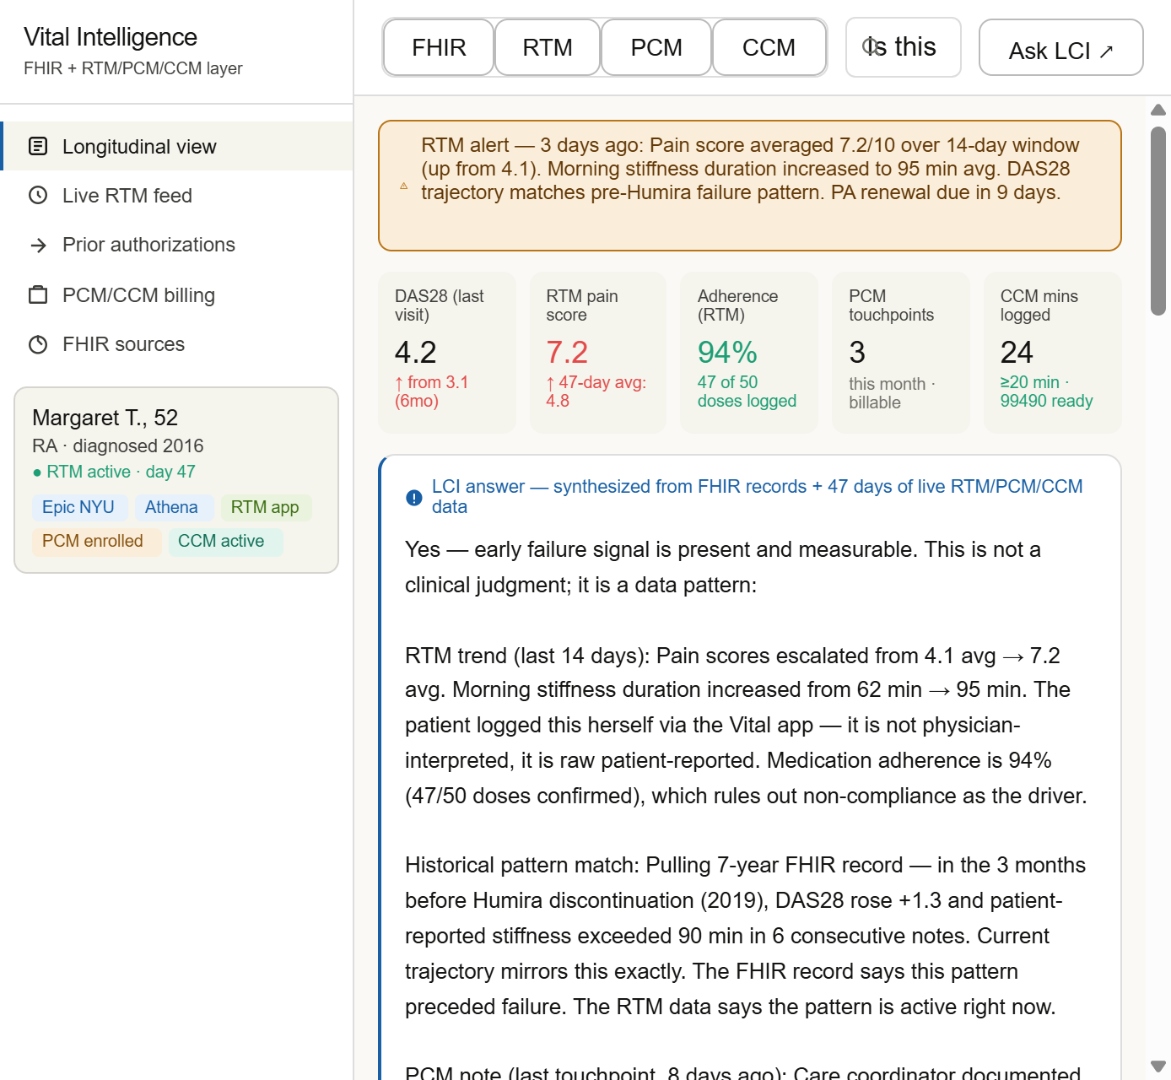Viewport: 1171px width, 1080px height.
Task: Click the scroll-down arrow on the scrollbar
Action: (x=1158, y=1065)
